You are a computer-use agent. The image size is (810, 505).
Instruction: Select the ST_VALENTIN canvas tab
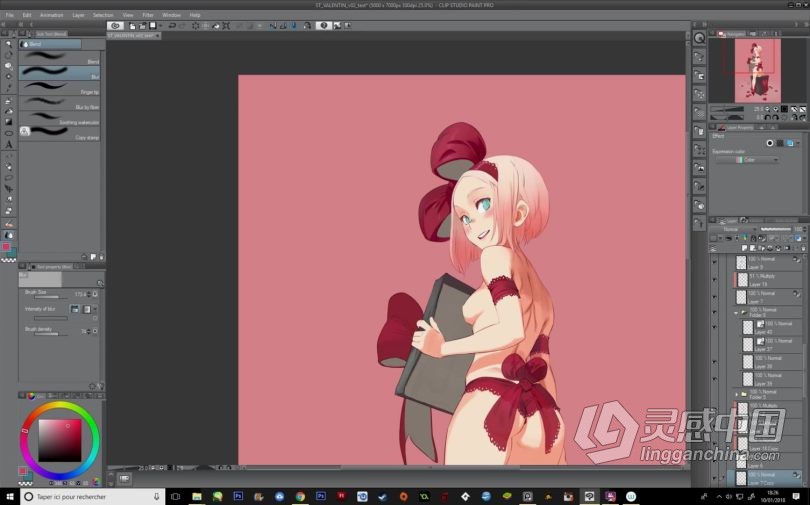pyautogui.click(x=133, y=36)
